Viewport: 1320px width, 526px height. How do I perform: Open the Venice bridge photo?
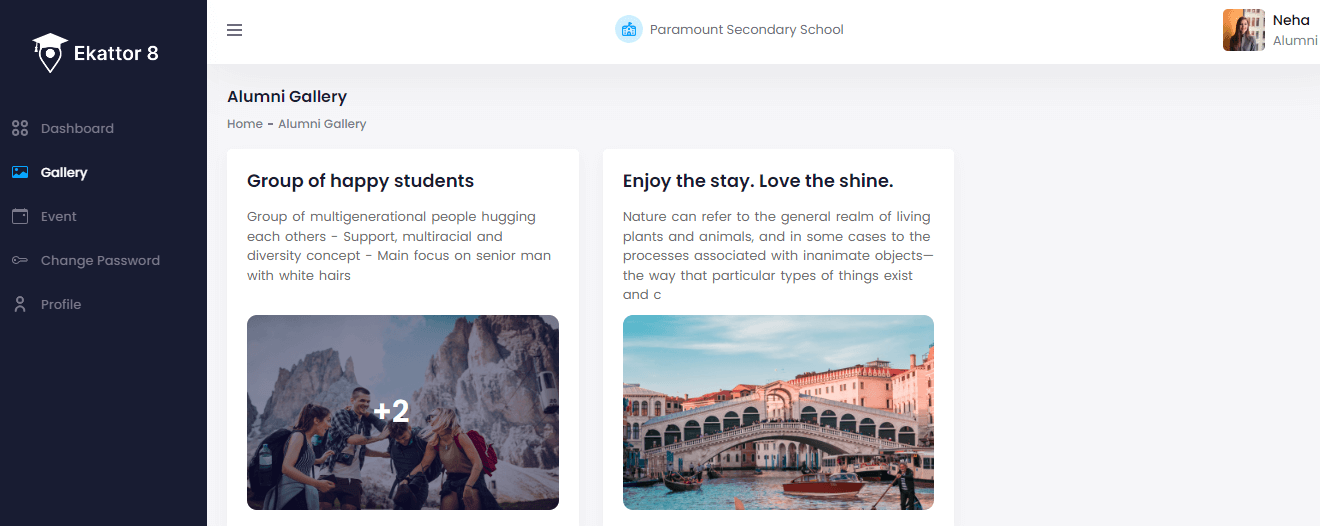(778, 412)
